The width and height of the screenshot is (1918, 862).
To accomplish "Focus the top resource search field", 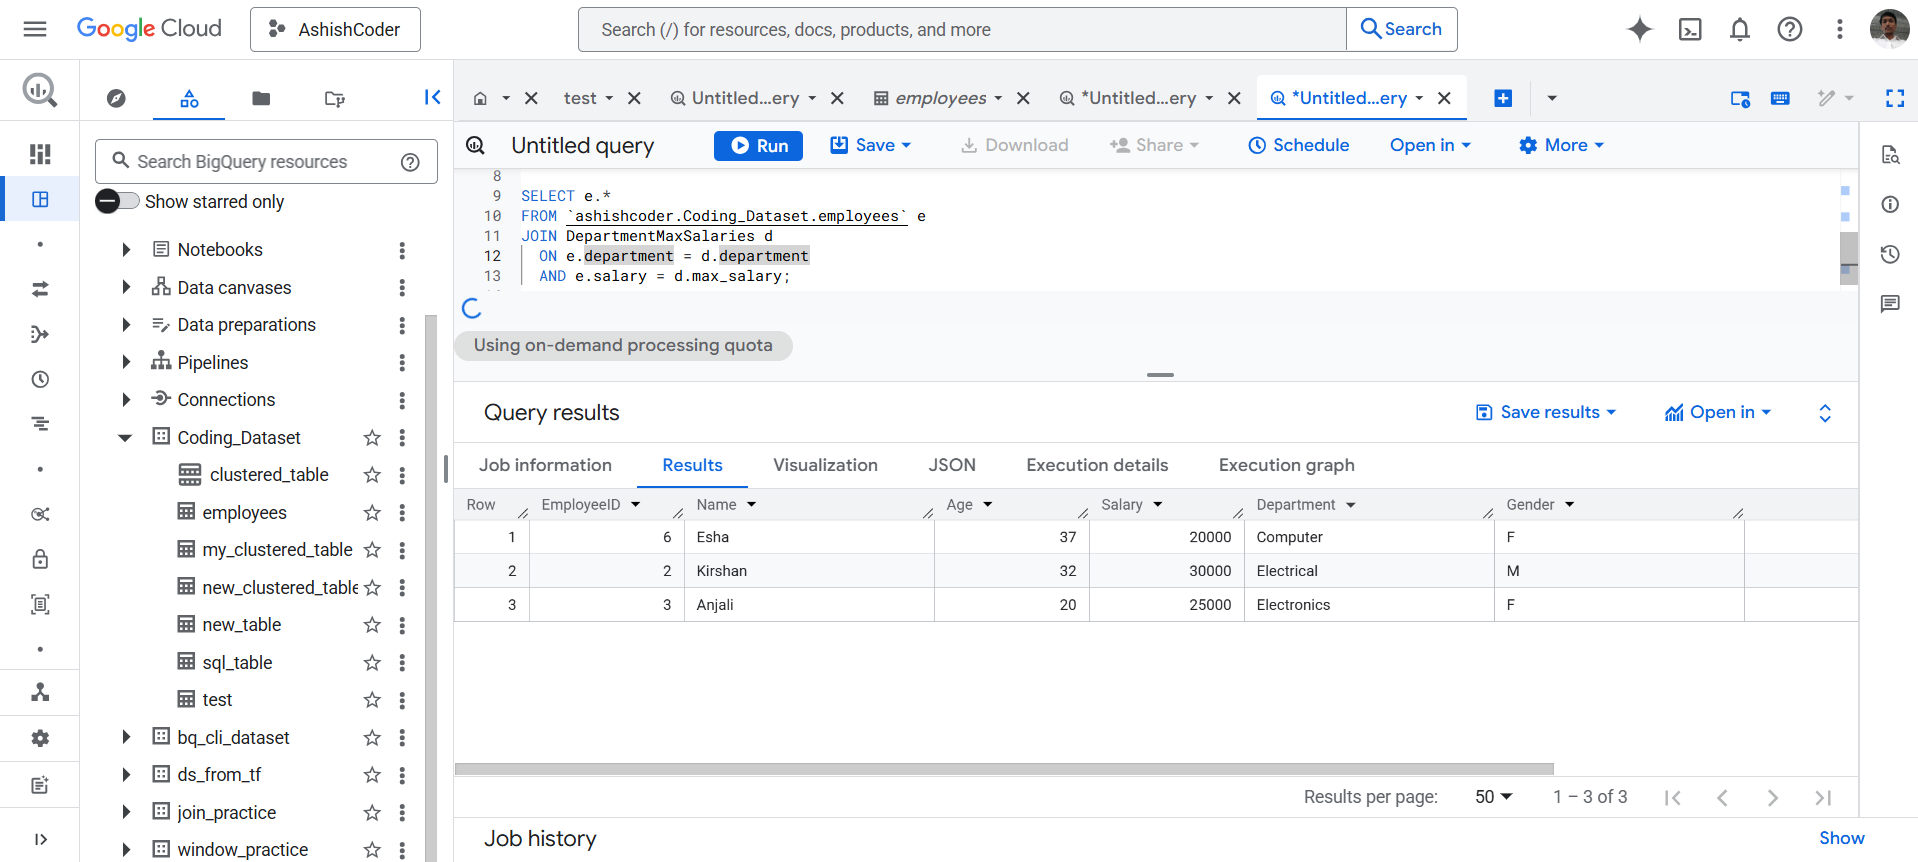I will [x=962, y=29].
